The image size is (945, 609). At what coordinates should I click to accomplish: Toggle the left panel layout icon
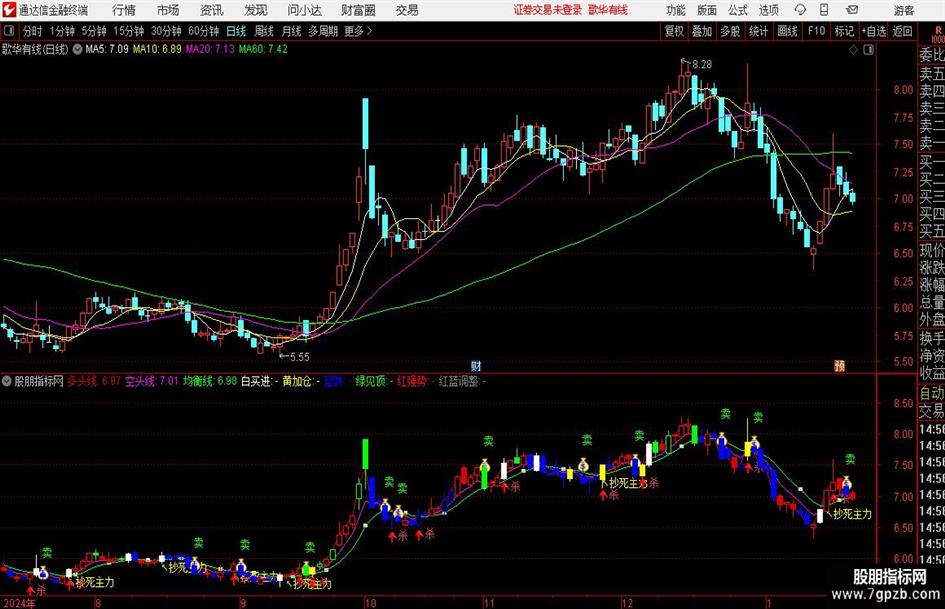coord(9,31)
